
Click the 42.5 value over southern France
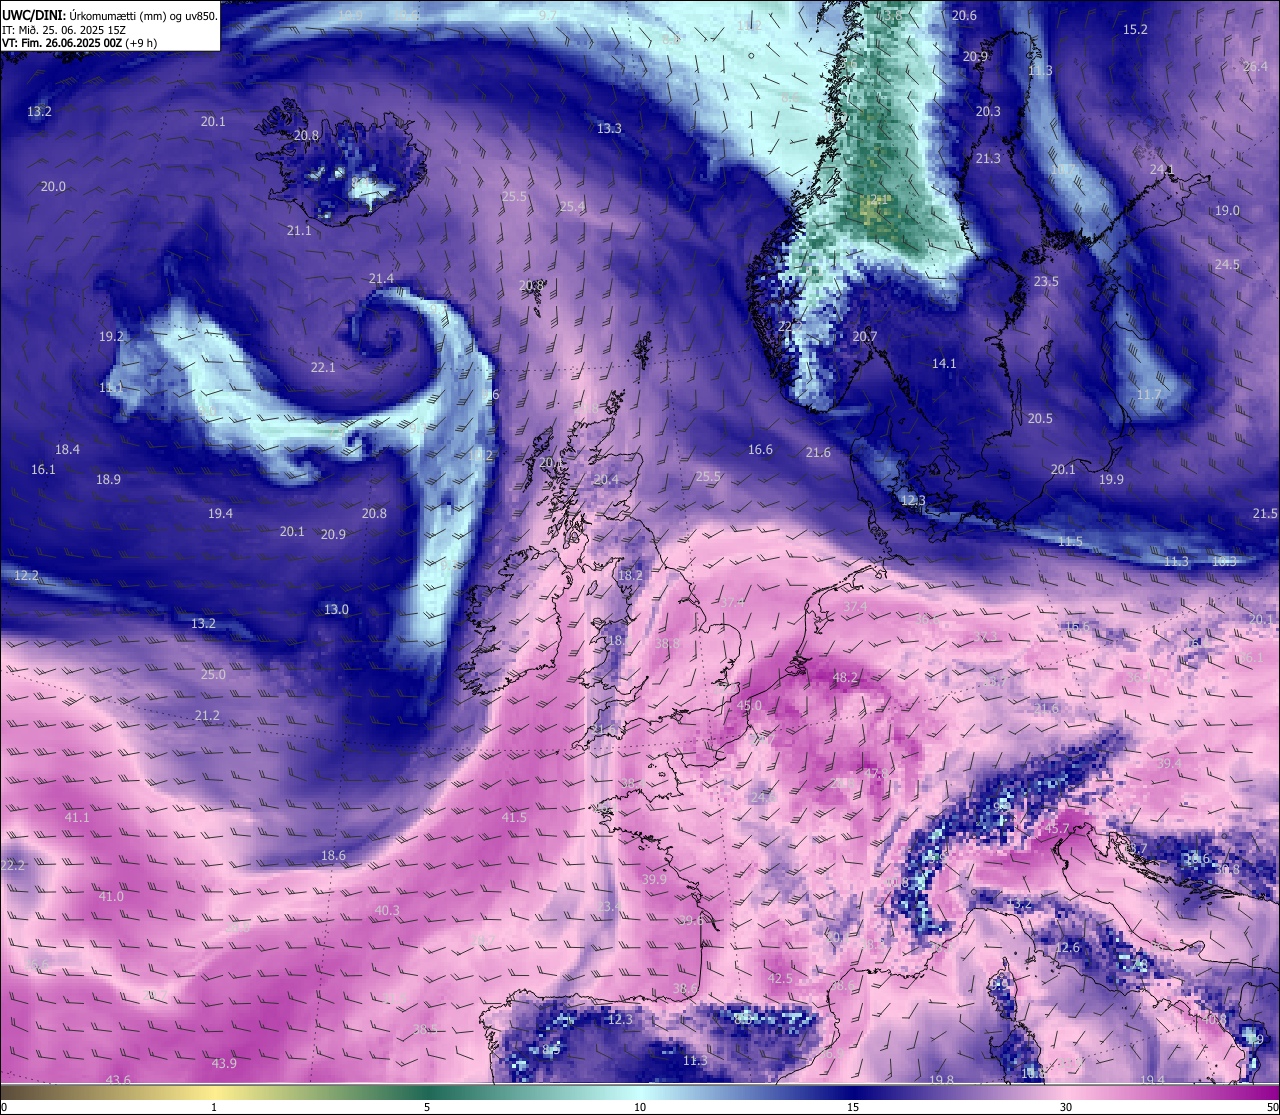[780, 979]
